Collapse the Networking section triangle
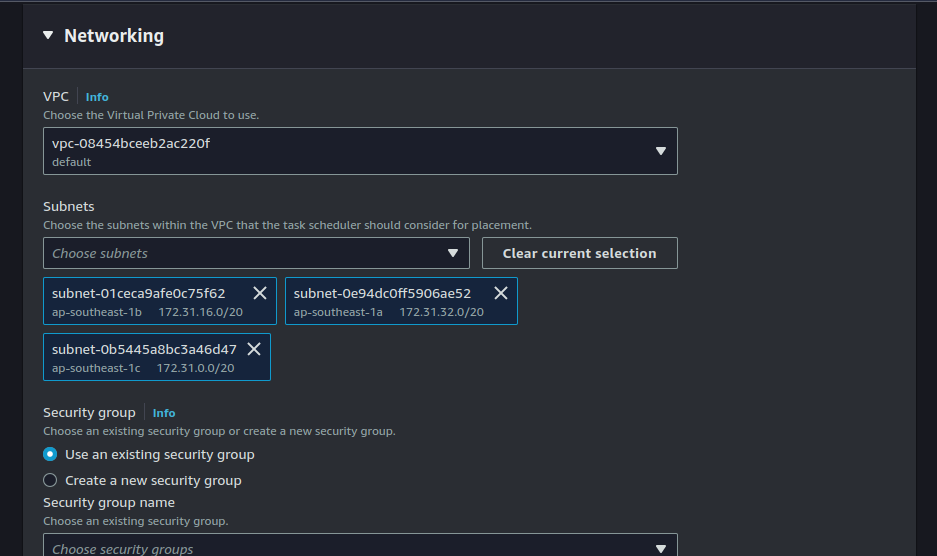 tap(48, 35)
